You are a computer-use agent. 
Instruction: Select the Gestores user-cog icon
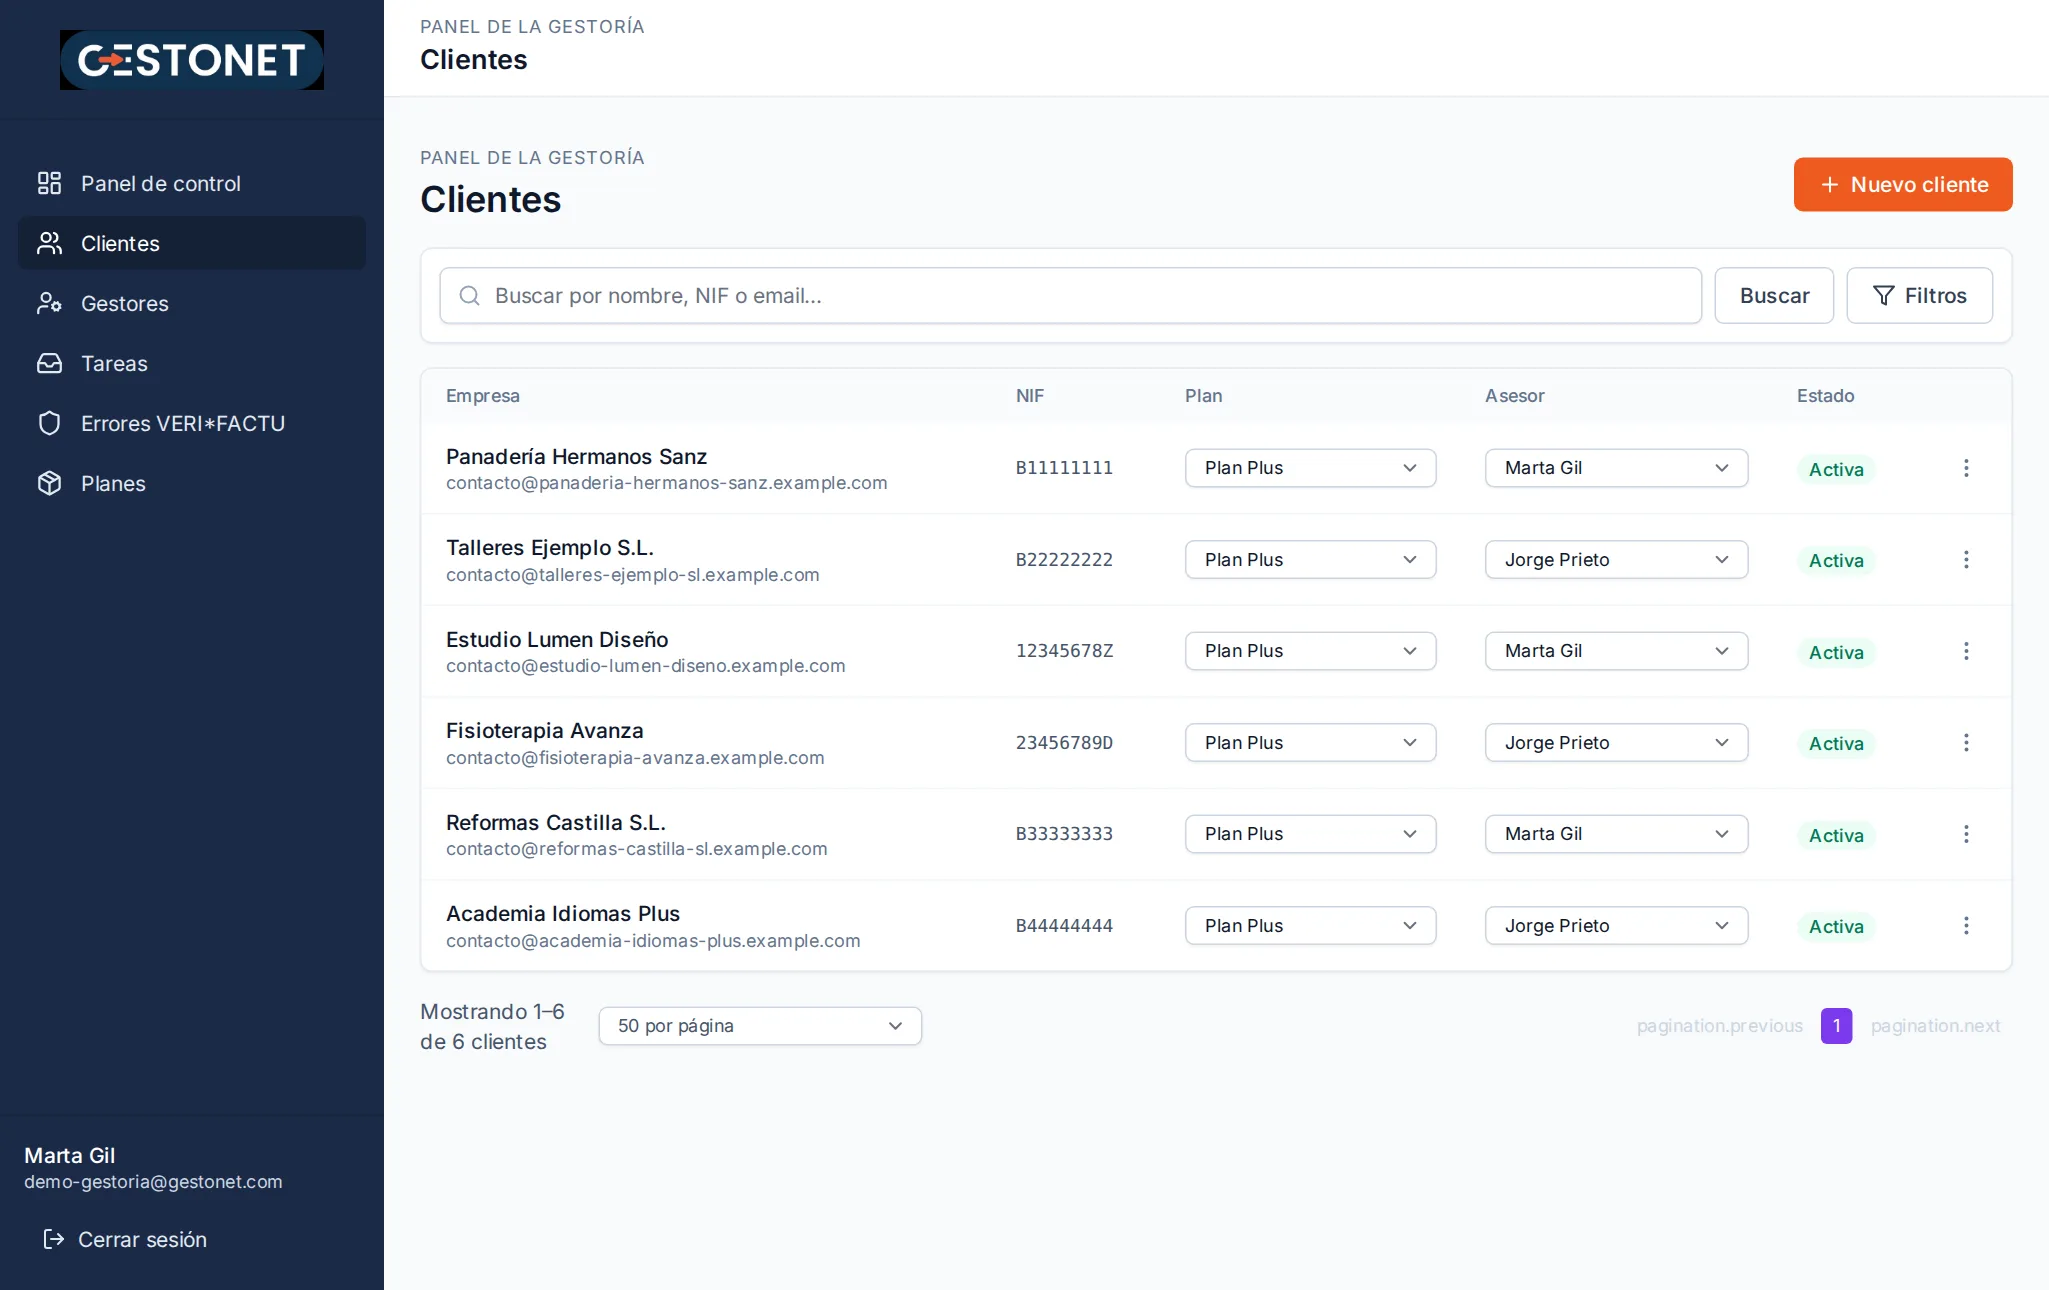[49, 303]
